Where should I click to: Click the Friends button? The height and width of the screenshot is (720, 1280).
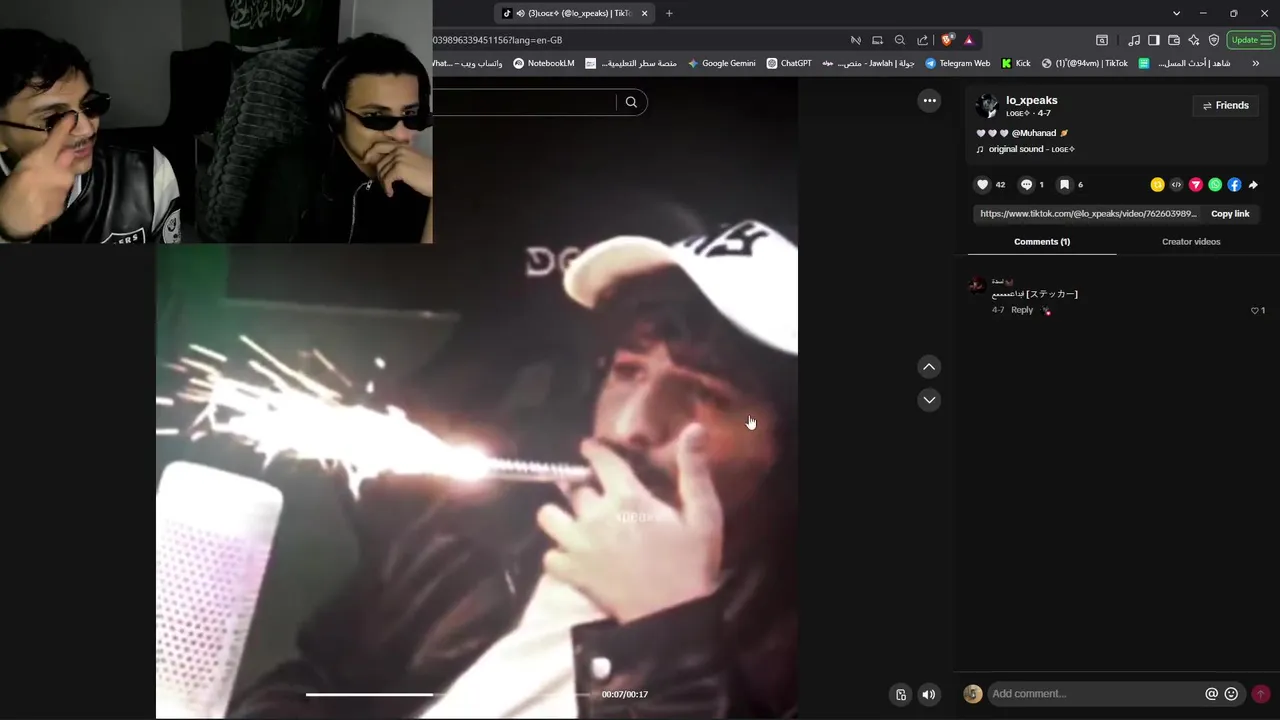[x=1225, y=105]
